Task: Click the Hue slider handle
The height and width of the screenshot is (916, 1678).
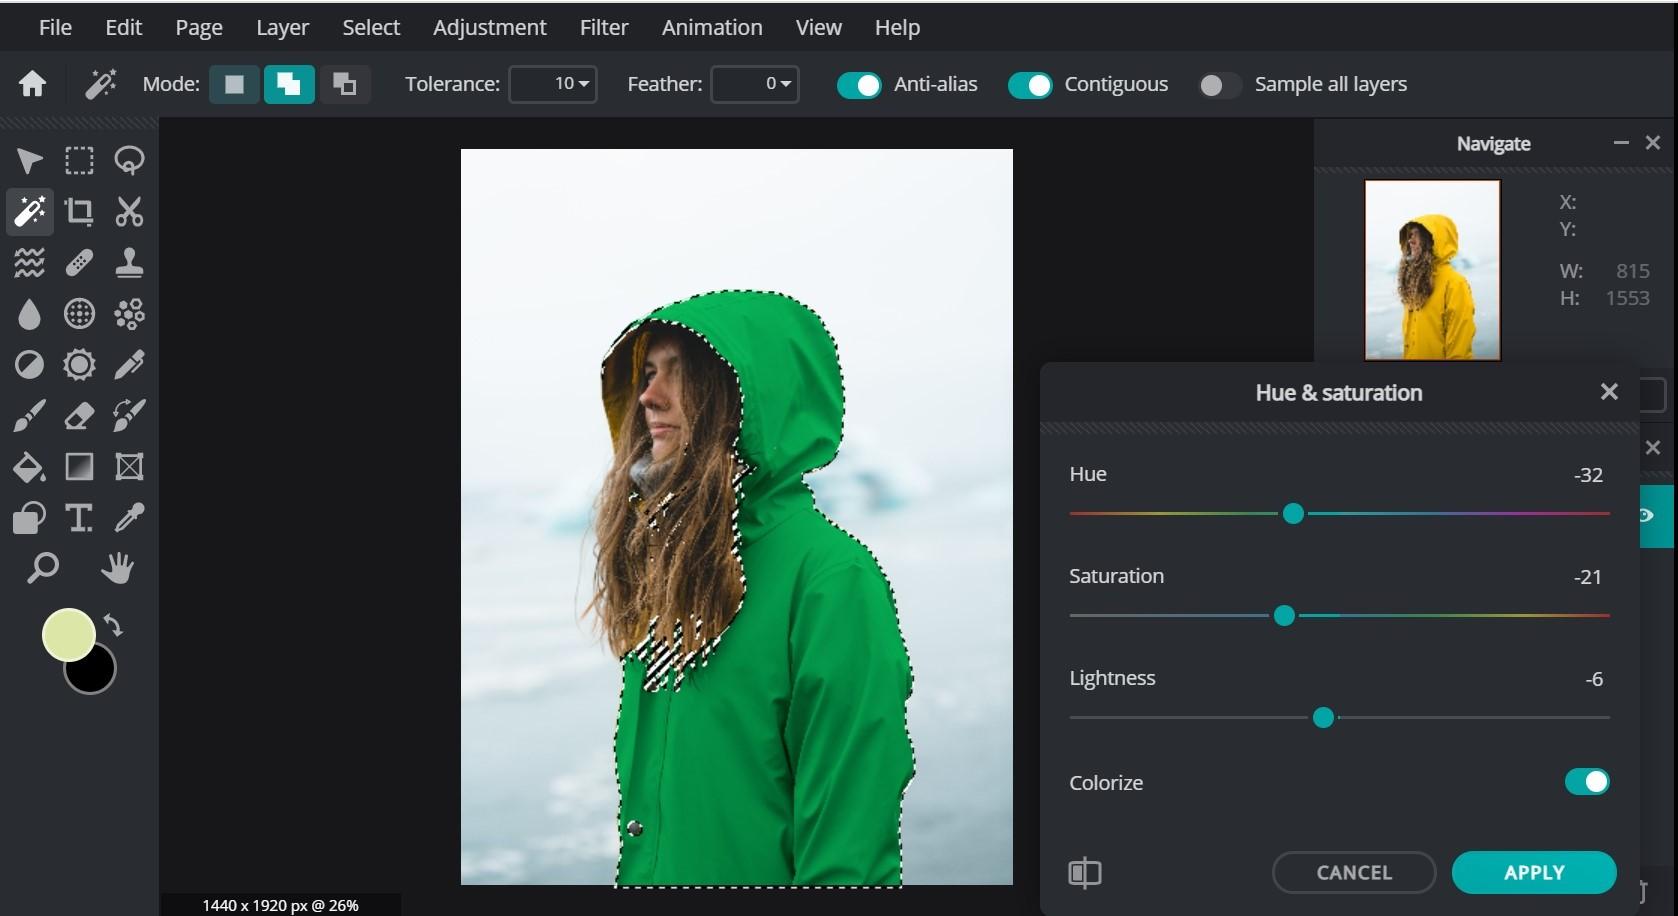Action: point(1293,514)
